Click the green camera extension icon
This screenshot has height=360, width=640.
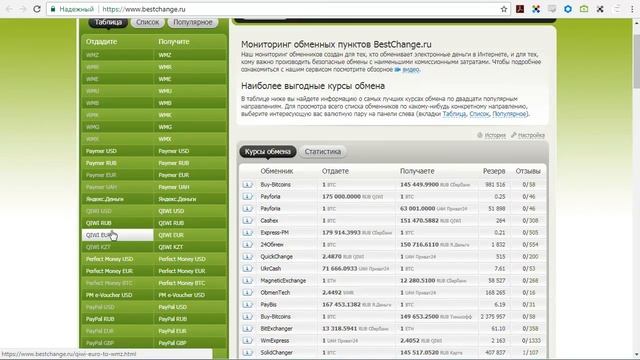pyautogui.click(x=584, y=9)
